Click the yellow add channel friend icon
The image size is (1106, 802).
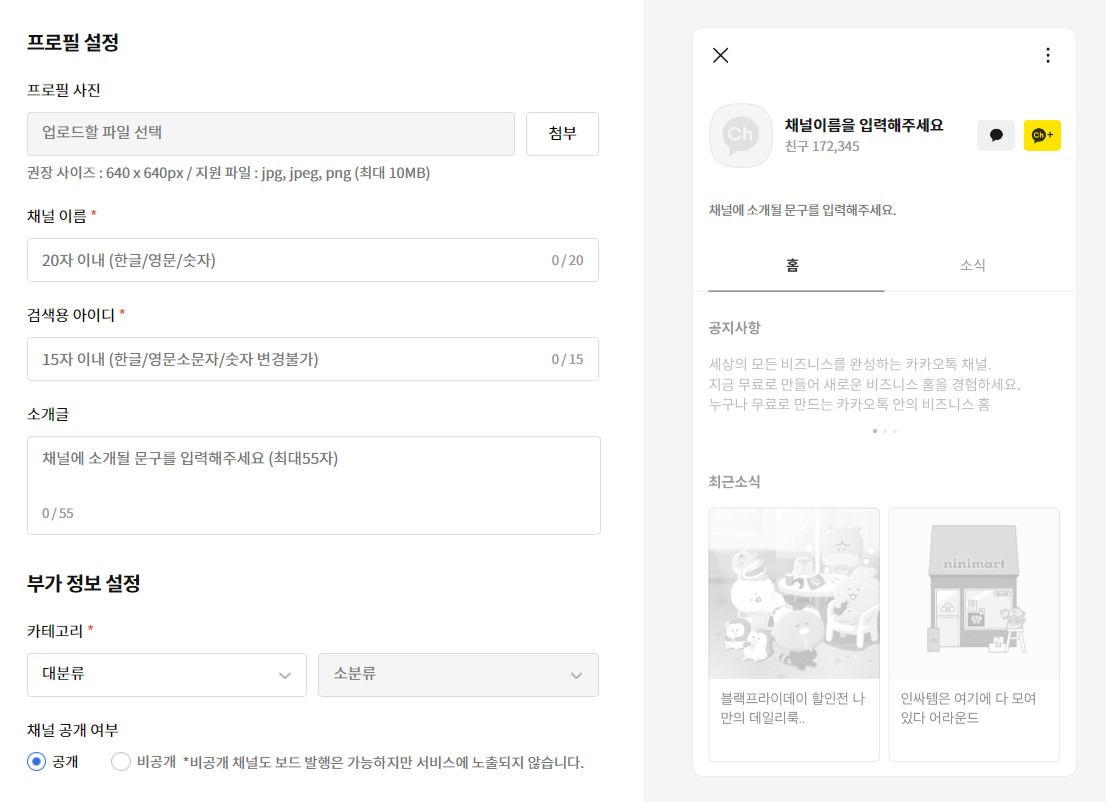1042,135
